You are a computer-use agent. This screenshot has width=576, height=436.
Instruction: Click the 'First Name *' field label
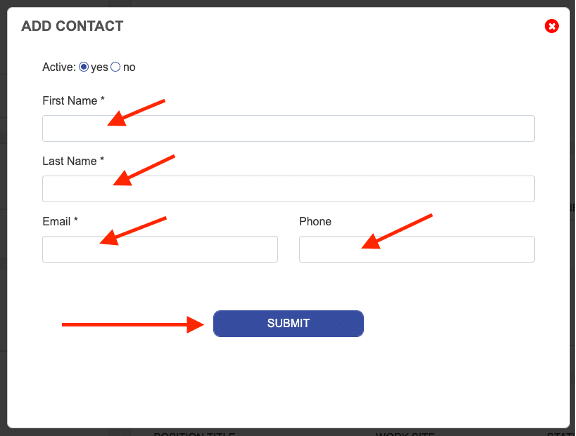(73, 101)
